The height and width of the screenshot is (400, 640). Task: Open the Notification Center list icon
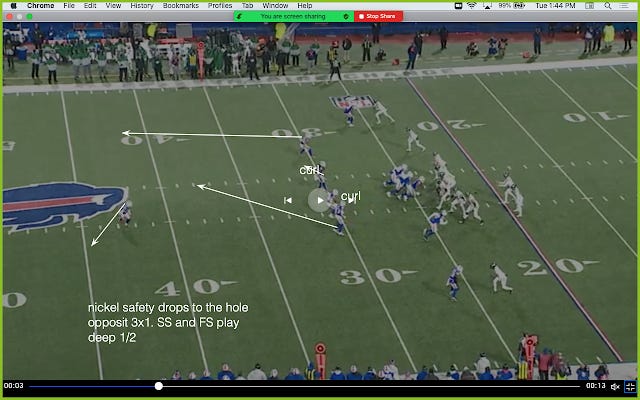(624, 5)
